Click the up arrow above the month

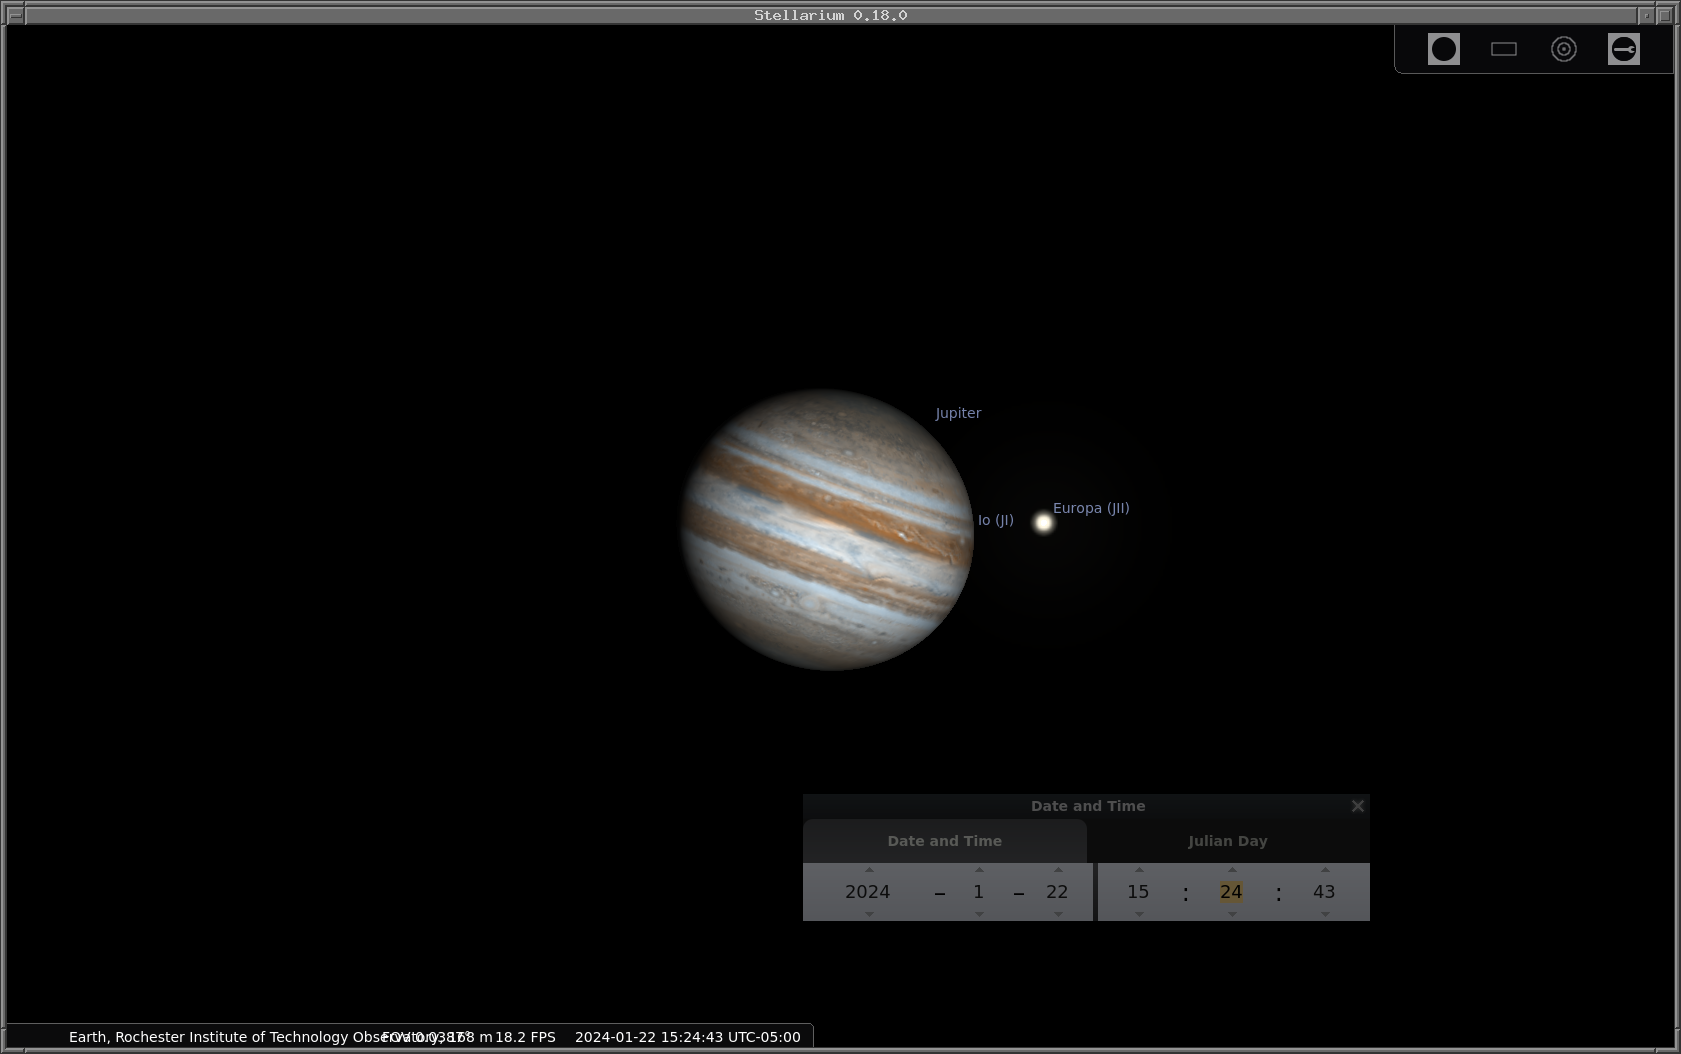[x=979, y=870]
